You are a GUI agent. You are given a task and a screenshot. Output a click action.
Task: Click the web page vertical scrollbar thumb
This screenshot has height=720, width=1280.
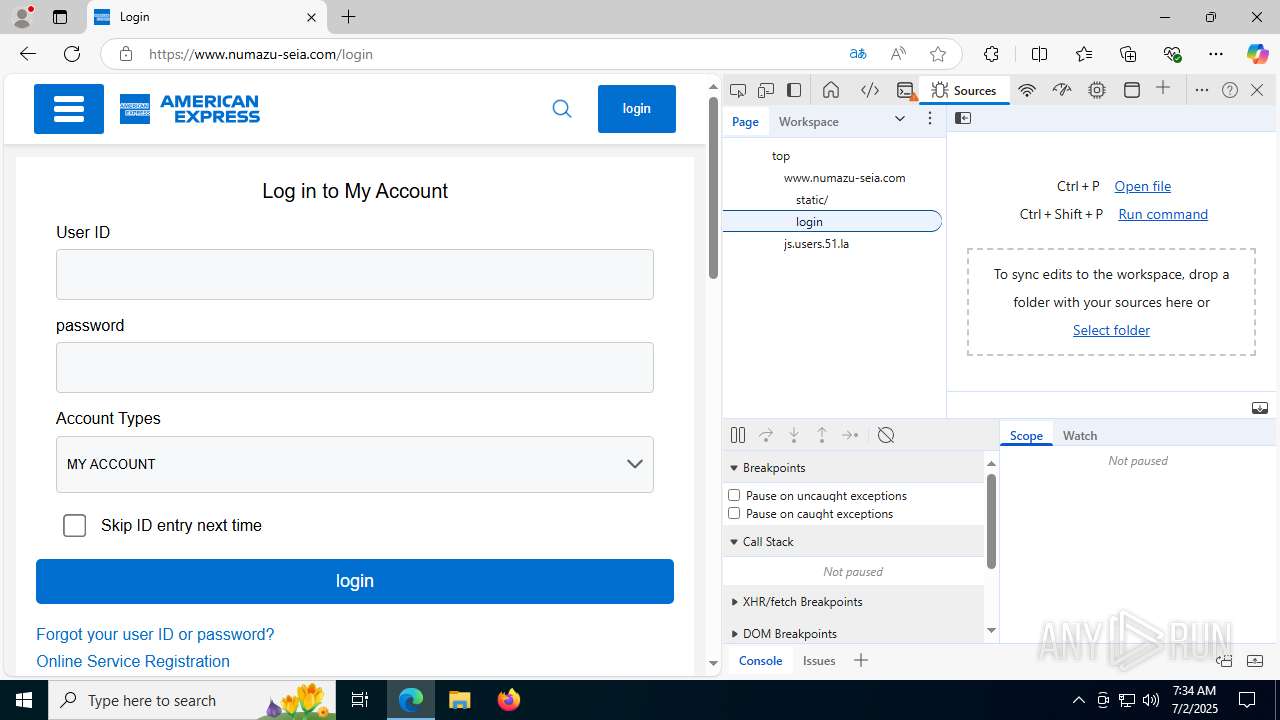tap(713, 188)
